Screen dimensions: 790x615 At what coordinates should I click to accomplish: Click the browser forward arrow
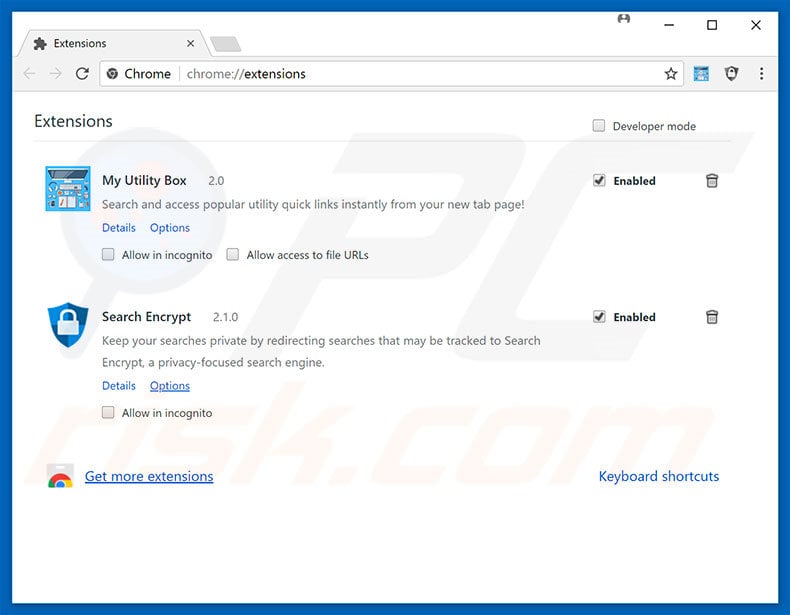pyautogui.click(x=55, y=74)
